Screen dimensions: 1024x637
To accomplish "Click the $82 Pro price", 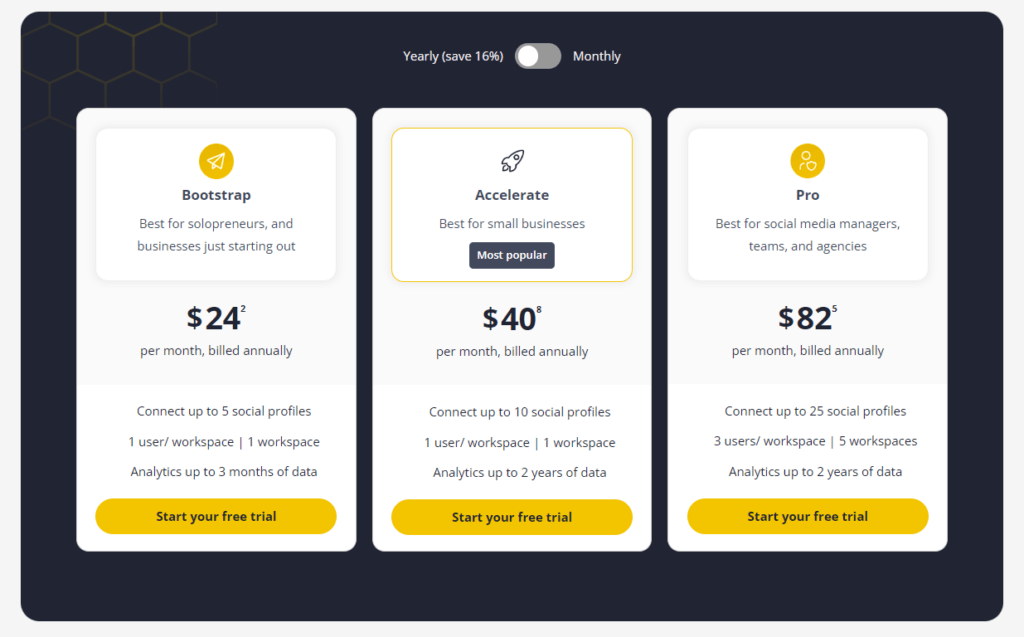I will (808, 318).
